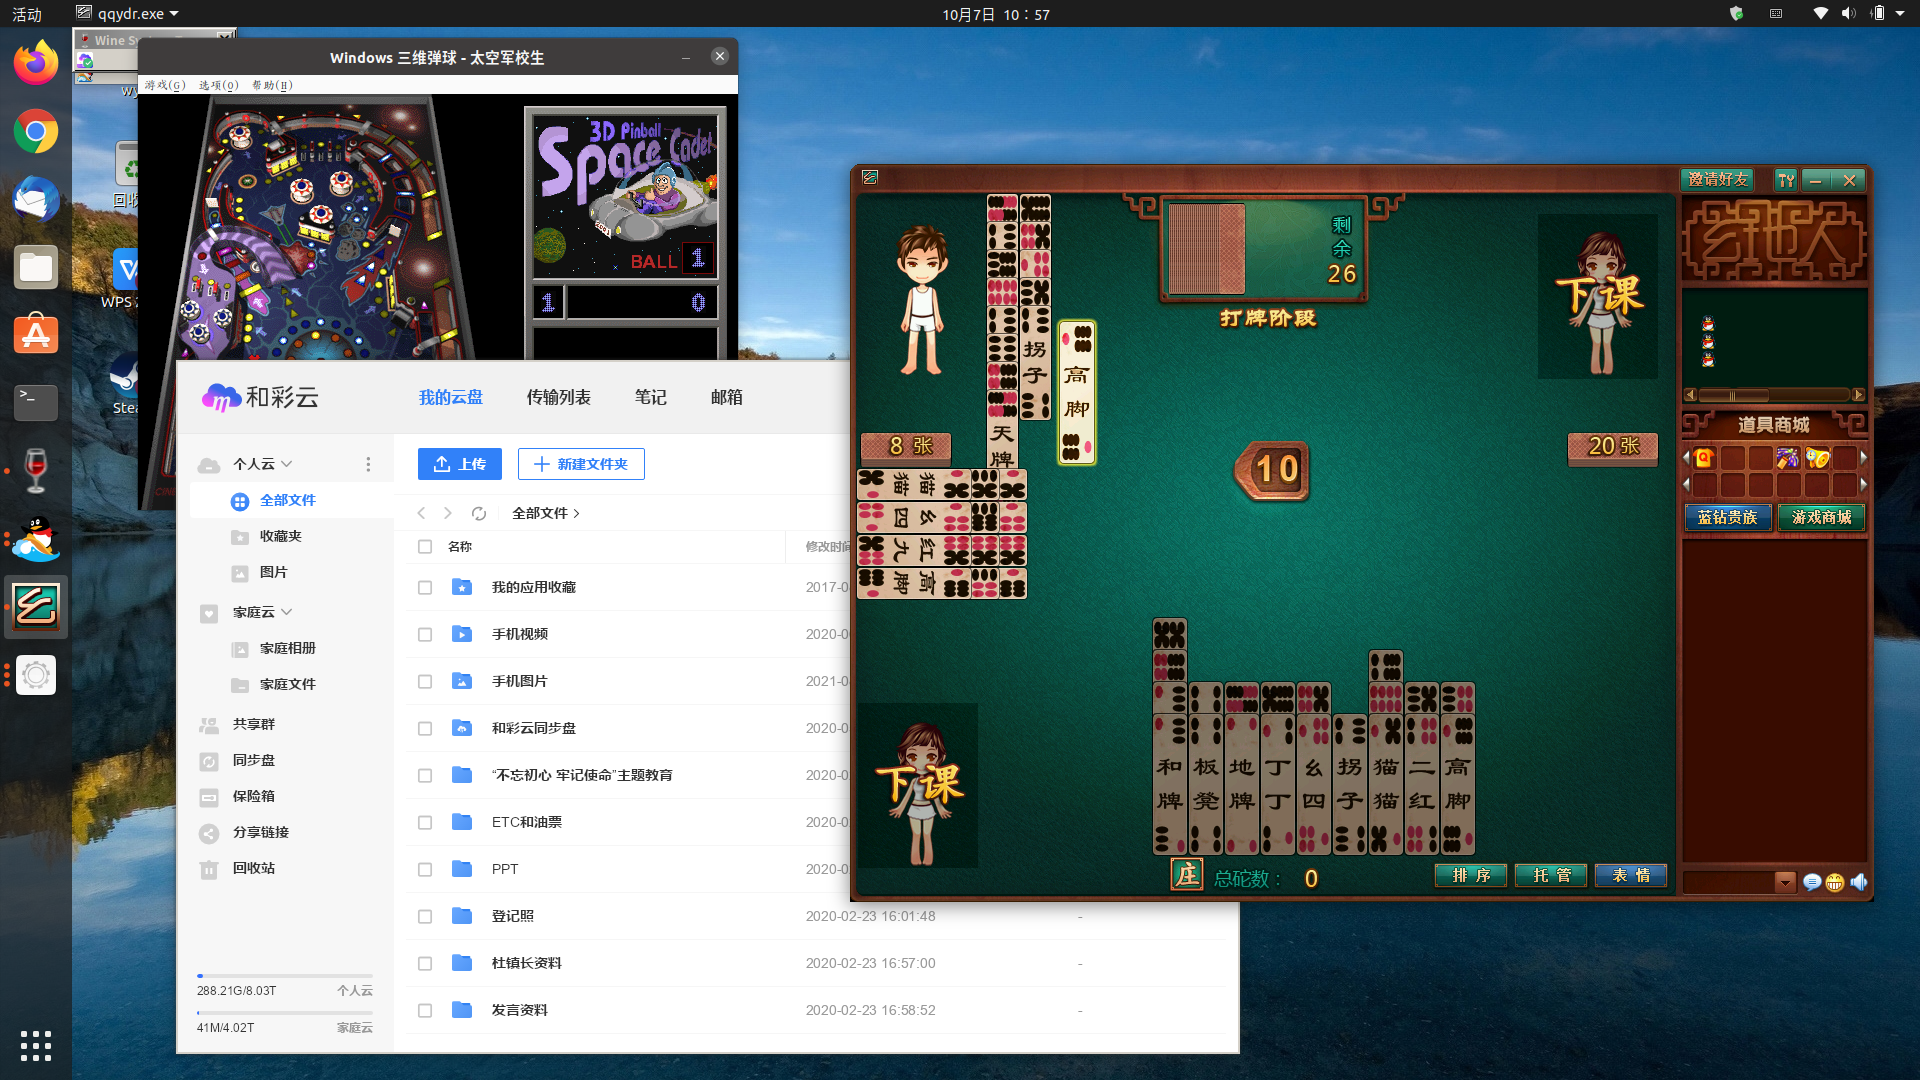Switch to the 我的云盘 tab
This screenshot has height=1080, width=1920.
450,397
